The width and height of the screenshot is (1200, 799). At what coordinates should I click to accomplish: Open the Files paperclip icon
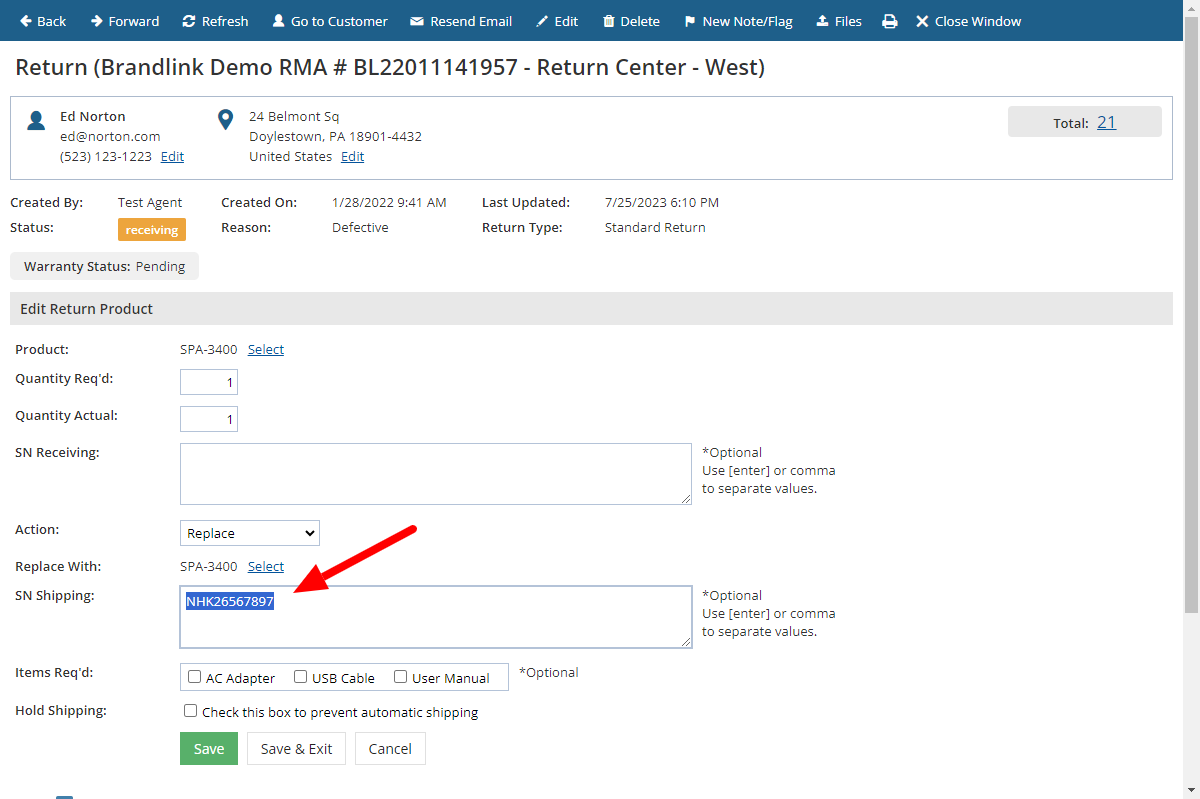[x=821, y=20]
